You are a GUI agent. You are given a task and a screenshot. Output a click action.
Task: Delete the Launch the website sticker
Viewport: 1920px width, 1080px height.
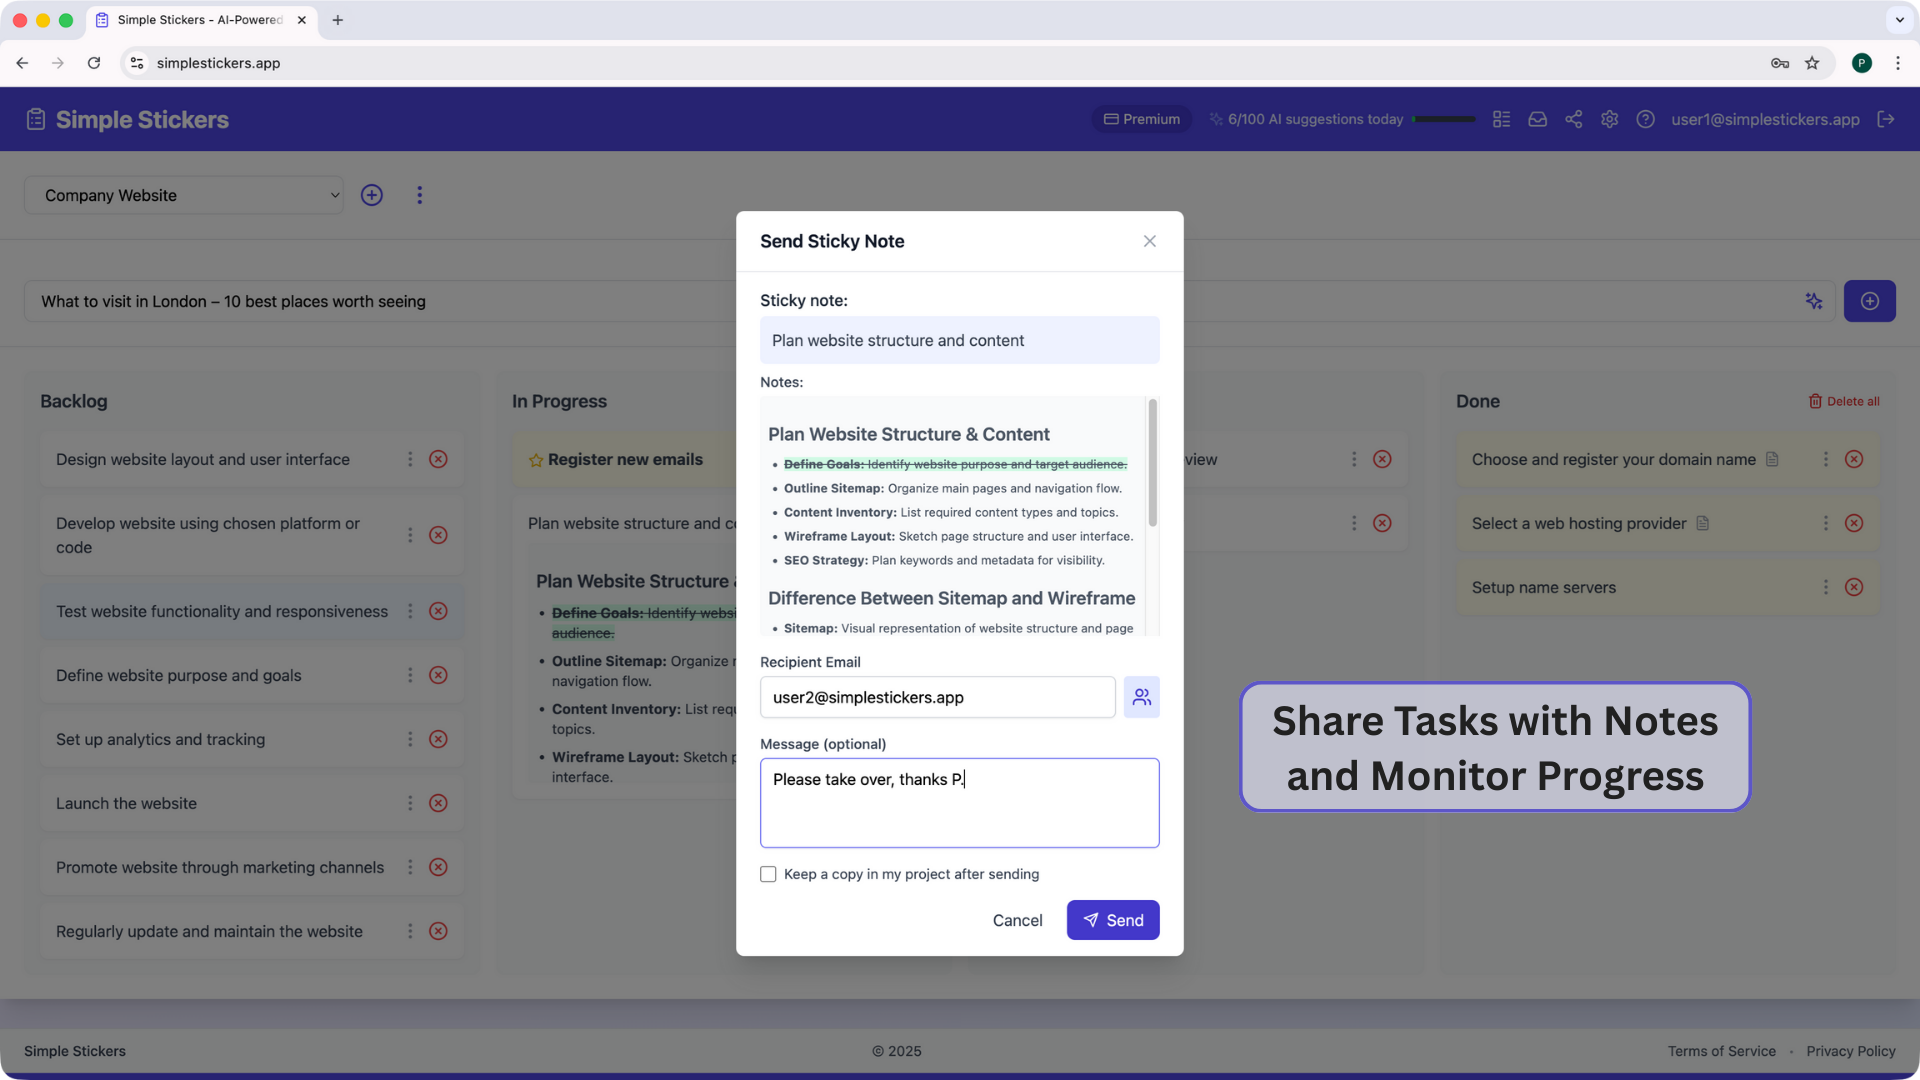(x=438, y=803)
